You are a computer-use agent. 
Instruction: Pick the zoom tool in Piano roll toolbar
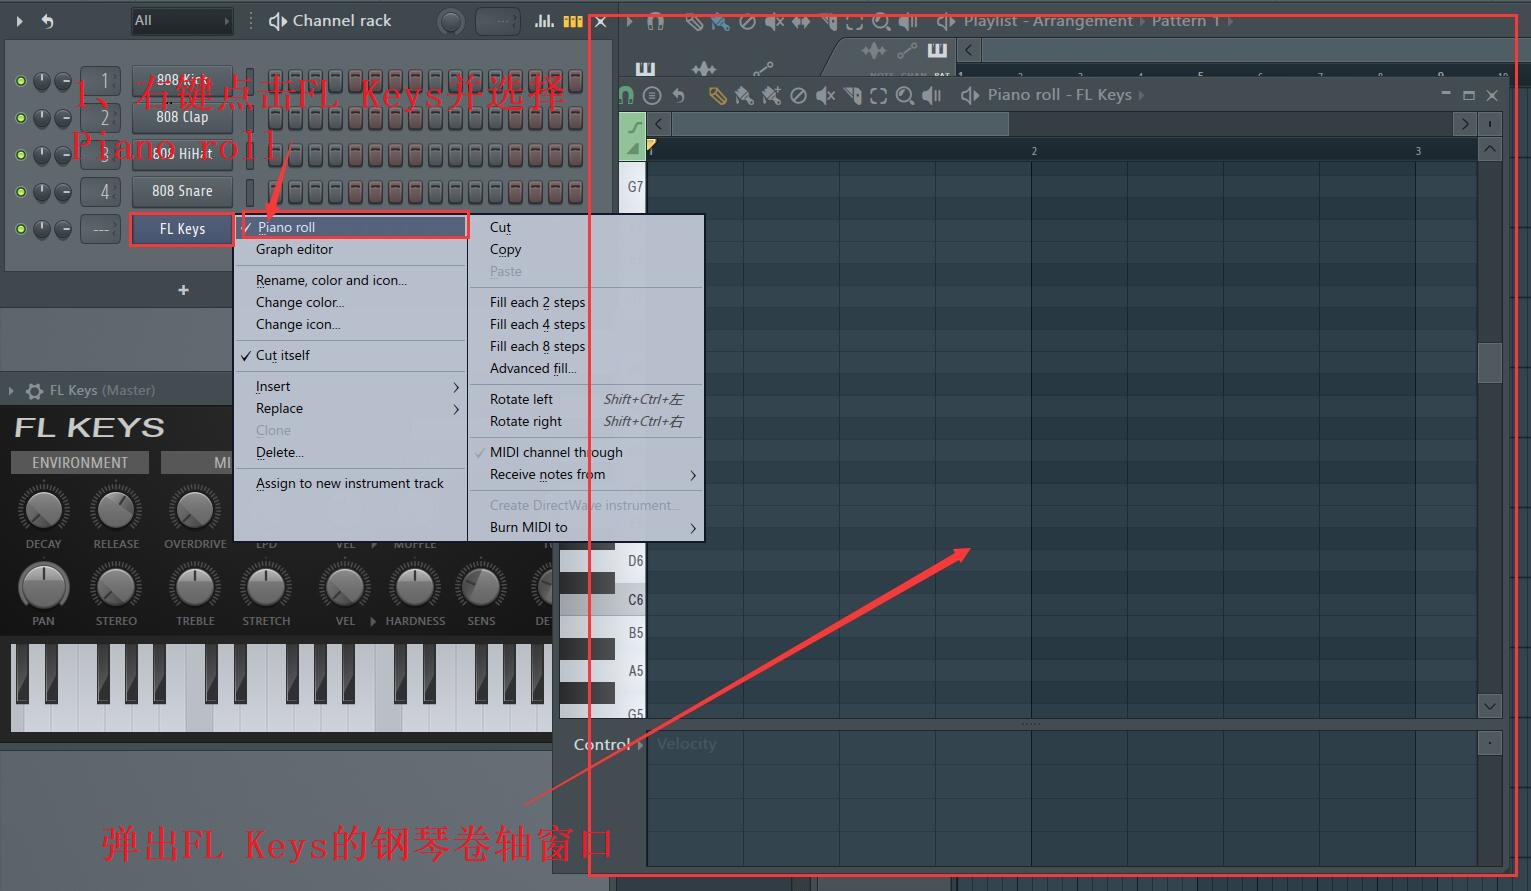tap(905, 95)
